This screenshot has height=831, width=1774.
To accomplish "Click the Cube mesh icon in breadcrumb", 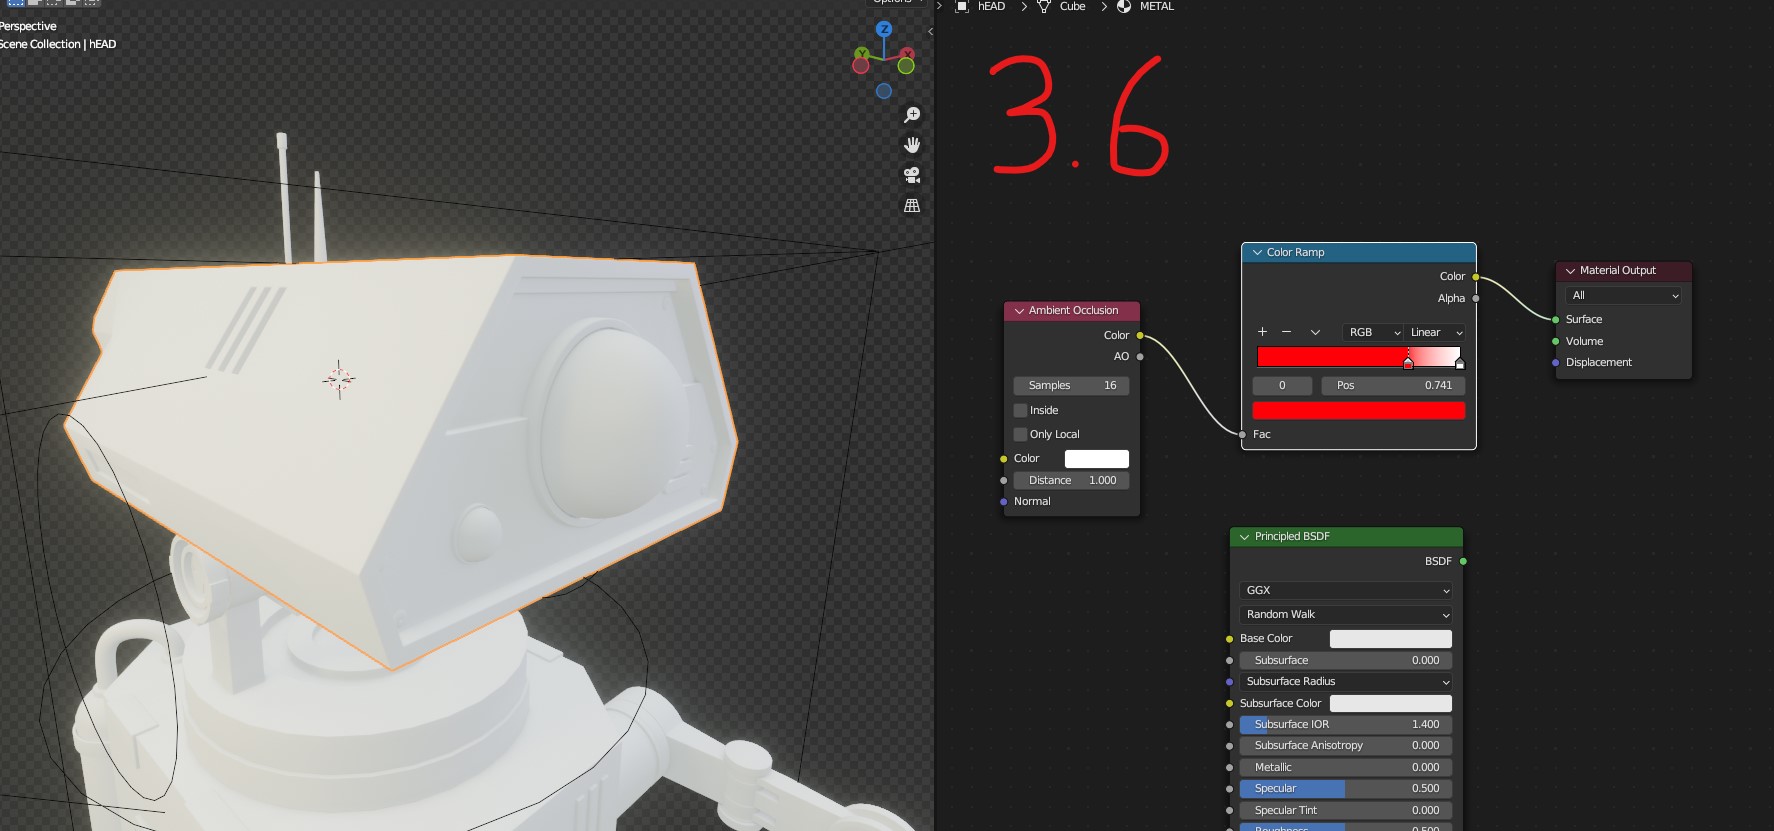I will coord(1044,6).
